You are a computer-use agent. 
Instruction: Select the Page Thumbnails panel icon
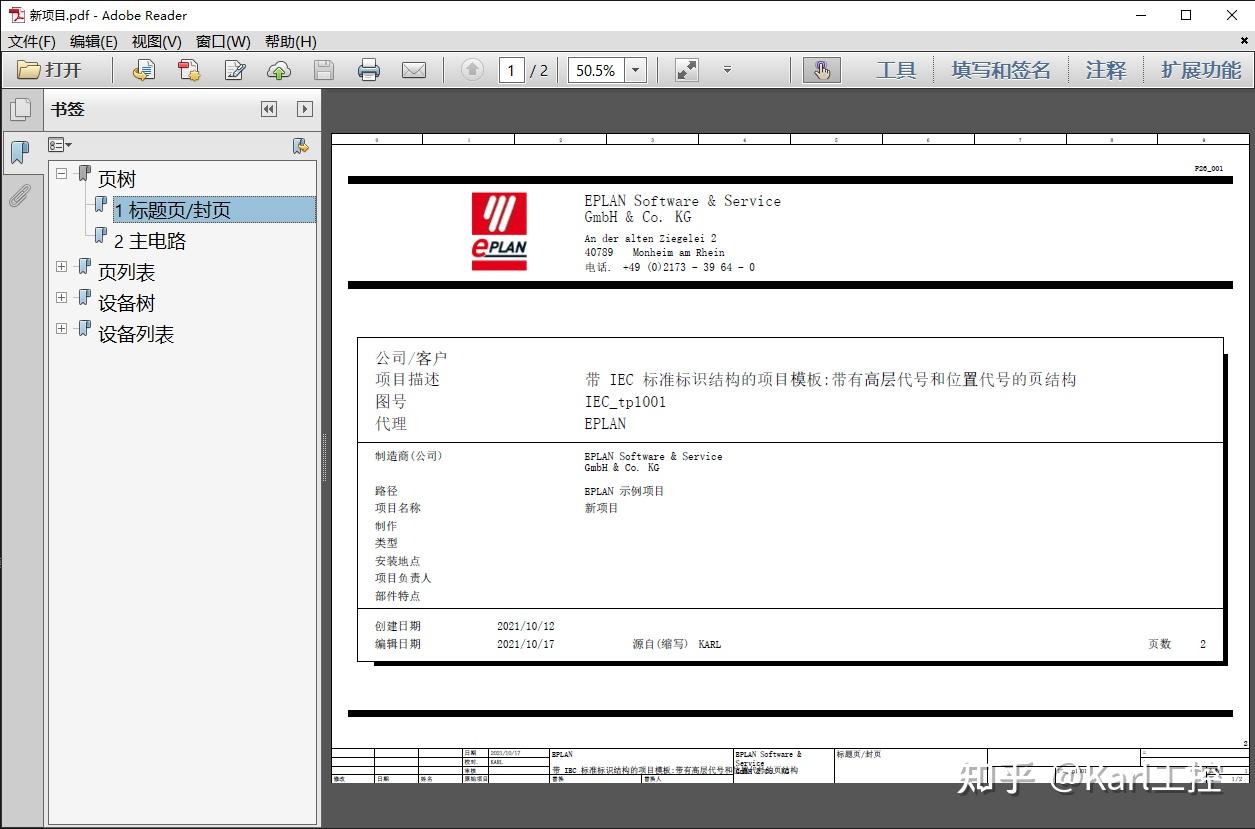[x=22, y=110]
